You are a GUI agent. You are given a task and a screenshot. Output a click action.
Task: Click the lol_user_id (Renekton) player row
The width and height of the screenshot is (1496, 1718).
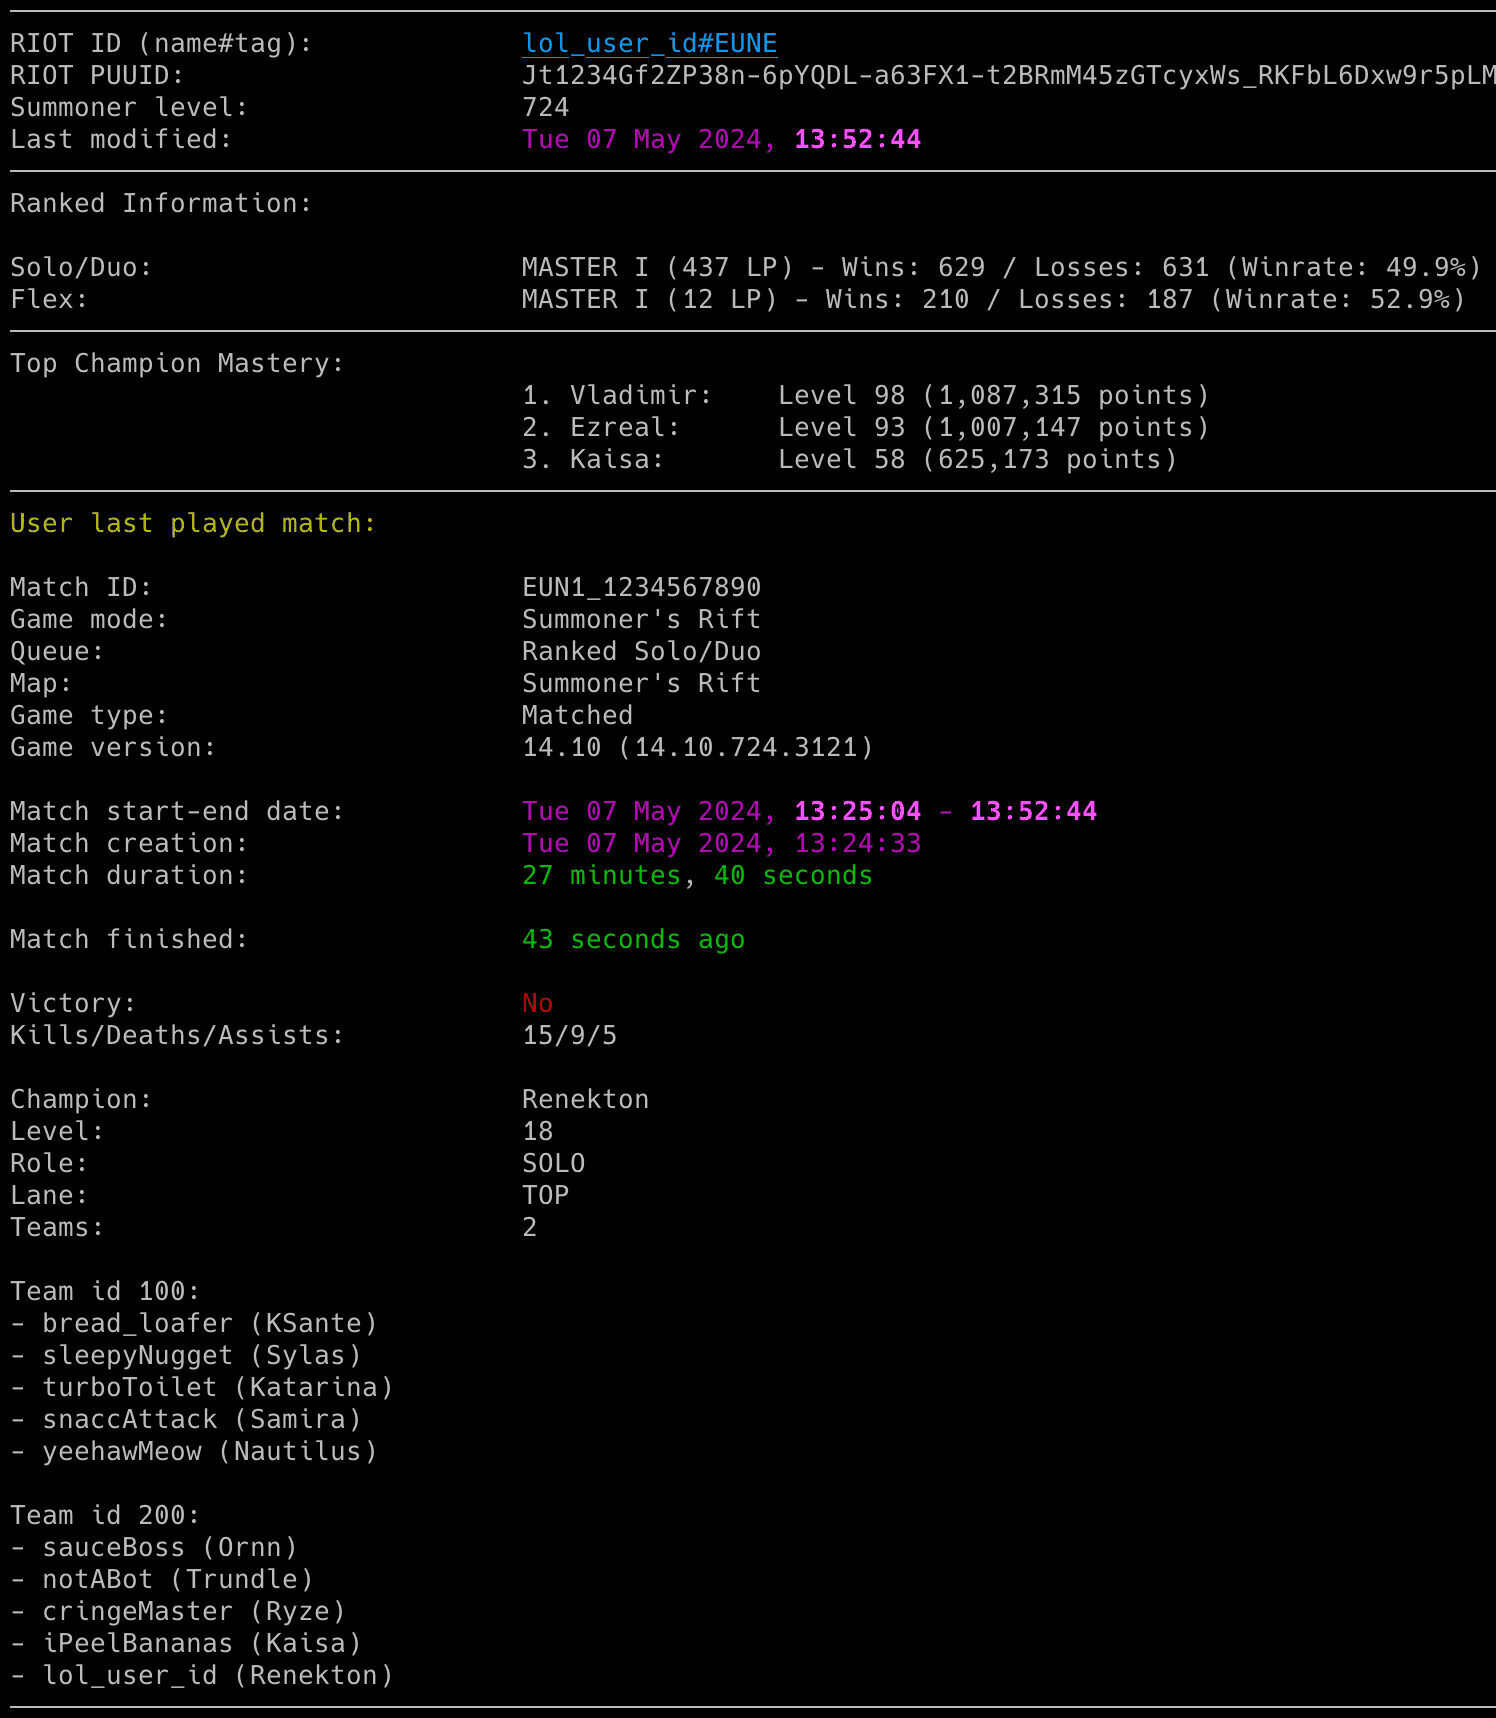click(201, 1676)
